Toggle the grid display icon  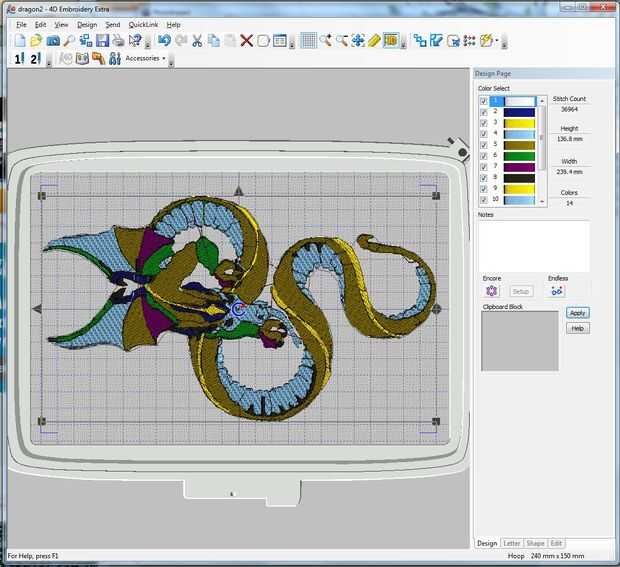(x=309, y=41)
